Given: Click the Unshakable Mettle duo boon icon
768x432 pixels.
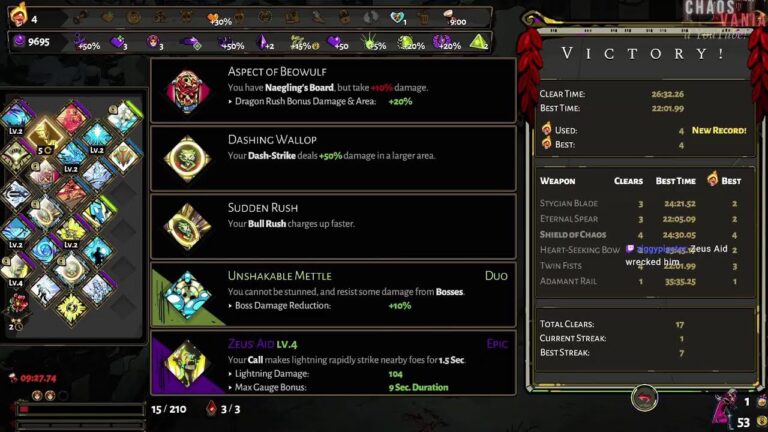Looking at the screenshot, I should [187, 295].
